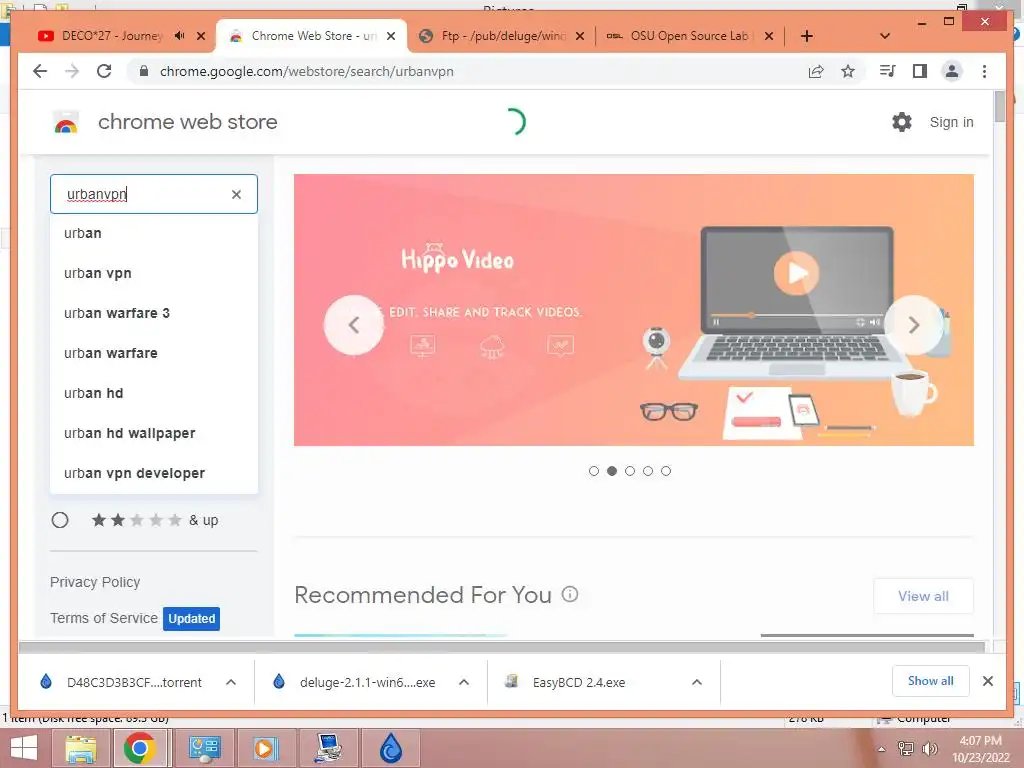View site security lock info
The width and height of the screenshot is (1024, 768).
click(x=144, y=71)
